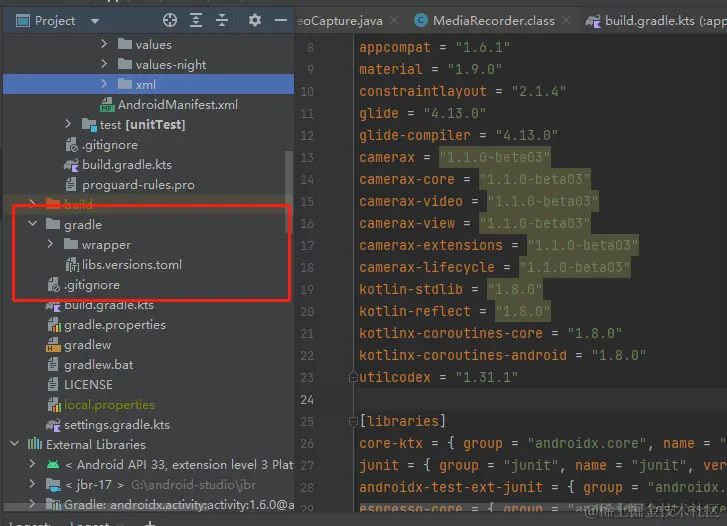Expand Android API 33 library entry
This screenshot has height=526, width=727.
[x=32, y=464]
